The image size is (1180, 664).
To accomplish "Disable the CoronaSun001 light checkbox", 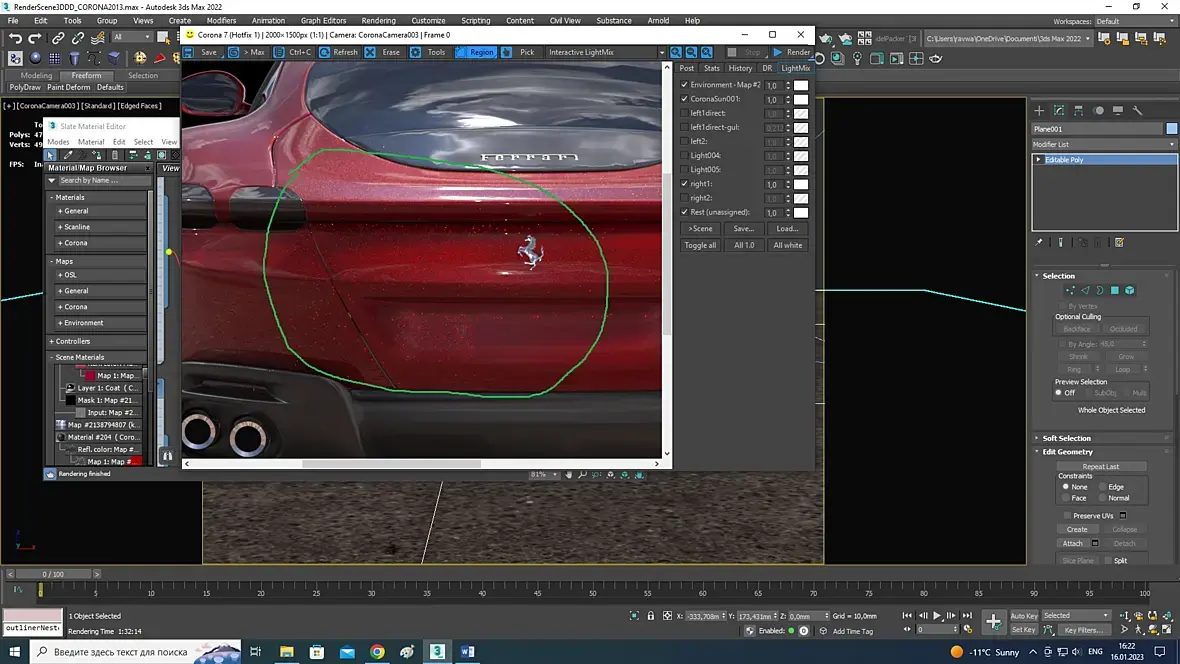I will click(685, 99).
